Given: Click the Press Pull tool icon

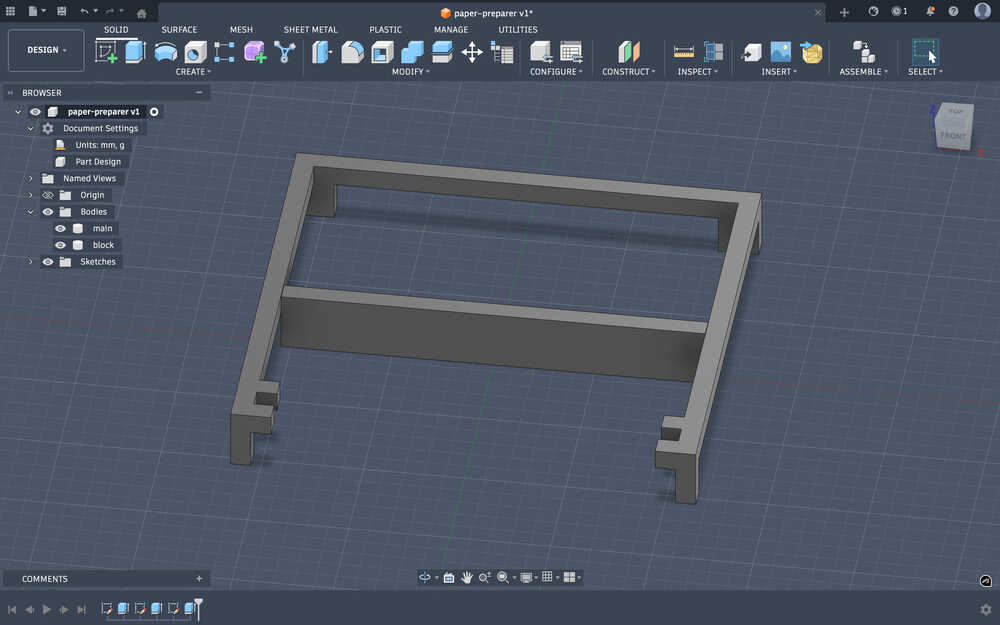Looking at the screenshot, I should click(321, 52).
